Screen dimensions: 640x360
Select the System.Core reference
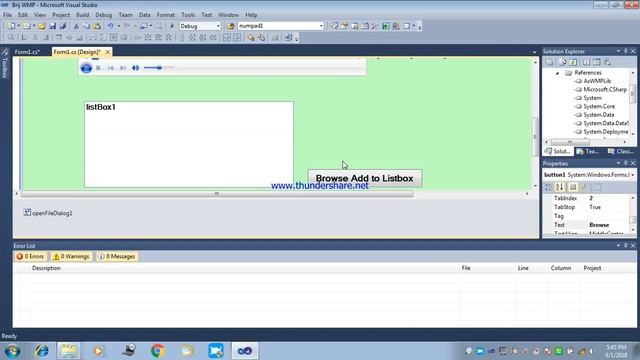599,106
